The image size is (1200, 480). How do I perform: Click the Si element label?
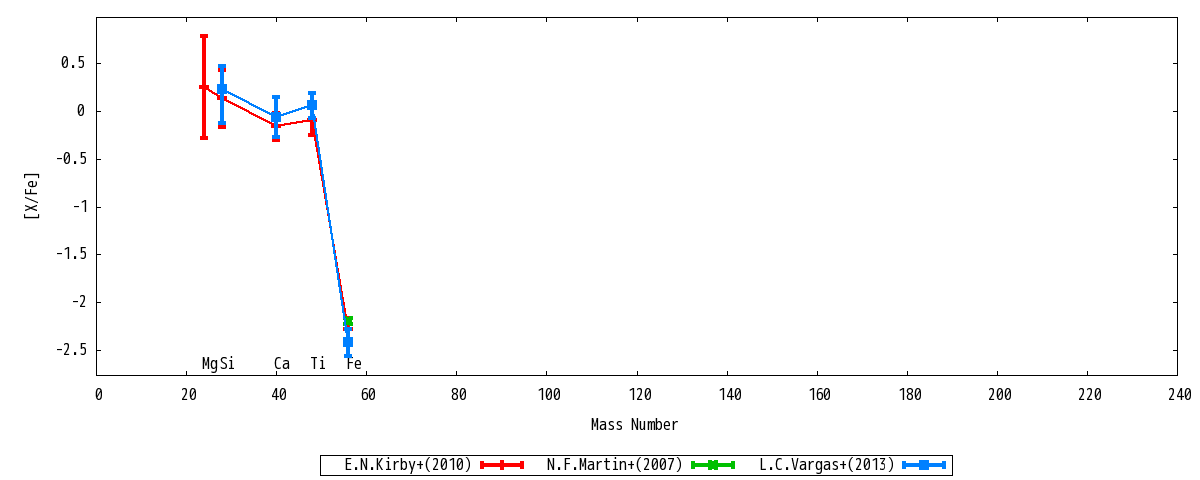[x=227, y=364]
